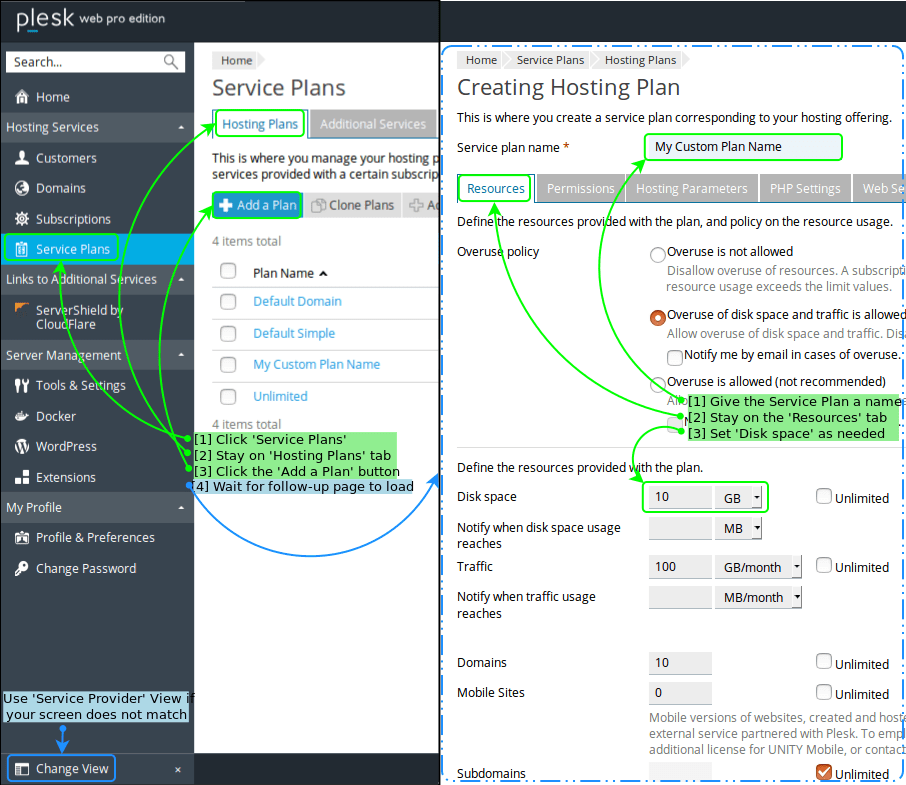This screenshot has width=906, height=785.
Task: Check the Default Domain row checkbox
Action: tap(228, 302)
